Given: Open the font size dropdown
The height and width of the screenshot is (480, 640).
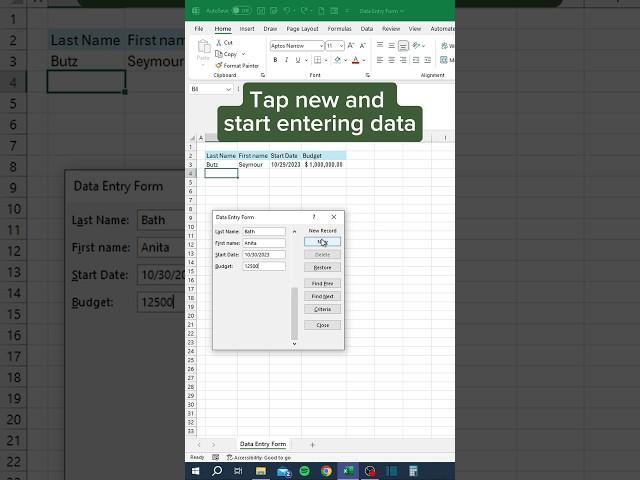Looking at the screenshot, I should coord(341,46).
